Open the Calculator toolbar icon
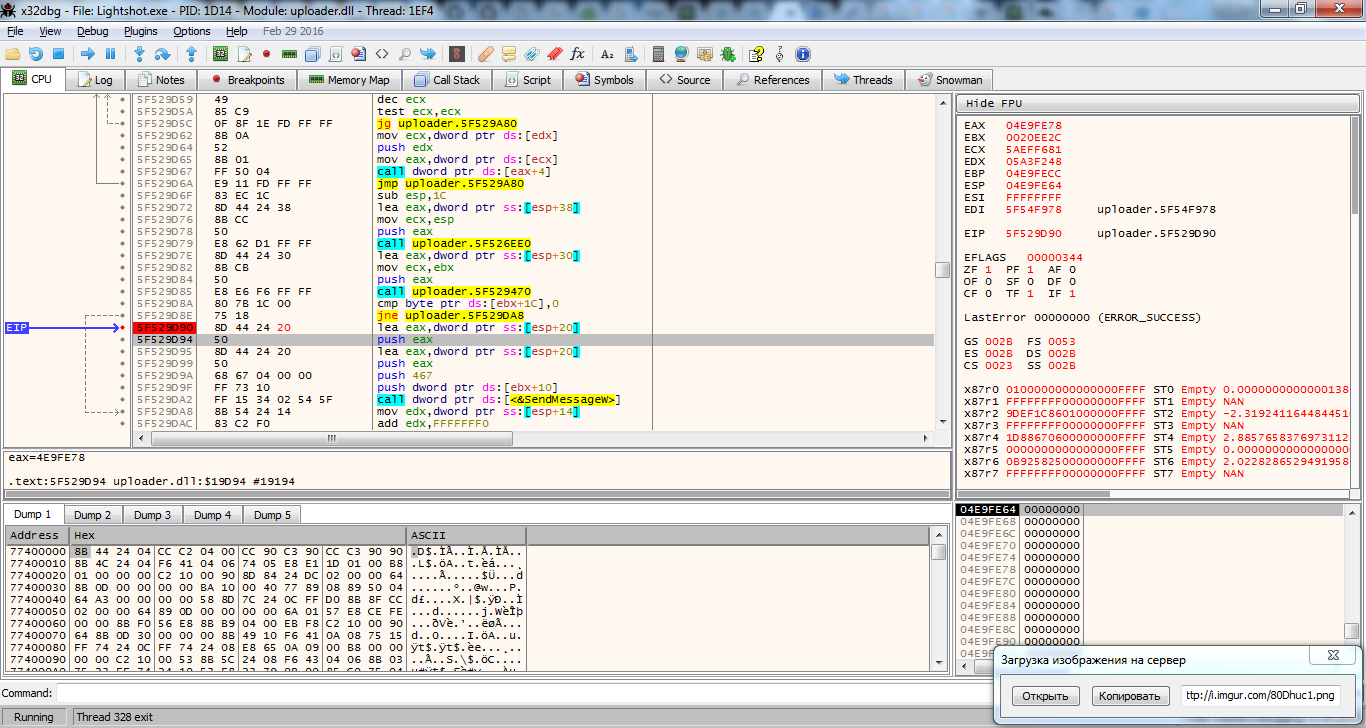Viewport: 1366px width, 728px height. click(x=657, y=54)
